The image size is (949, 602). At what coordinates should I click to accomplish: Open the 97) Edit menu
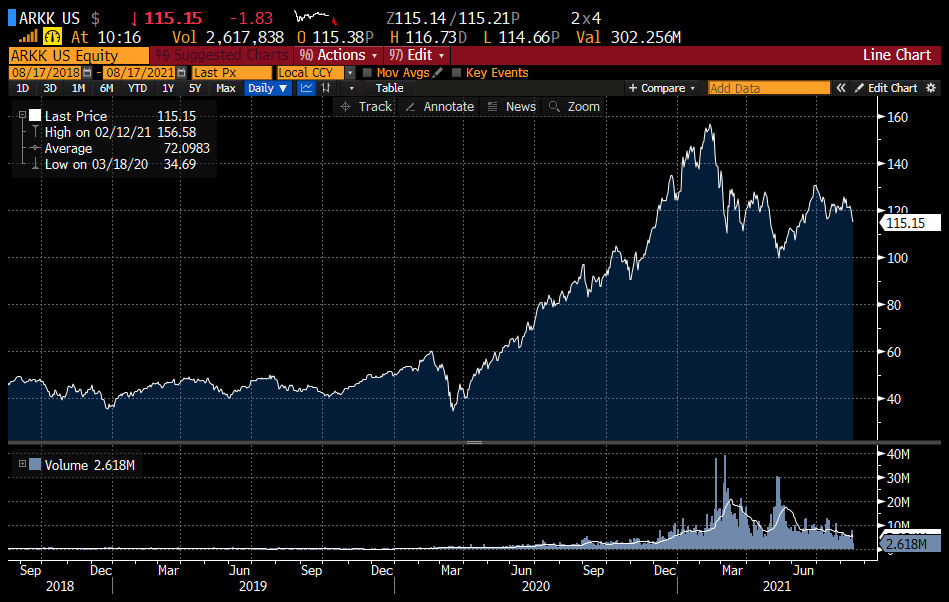pyautogui.click(x=416, y=55)
